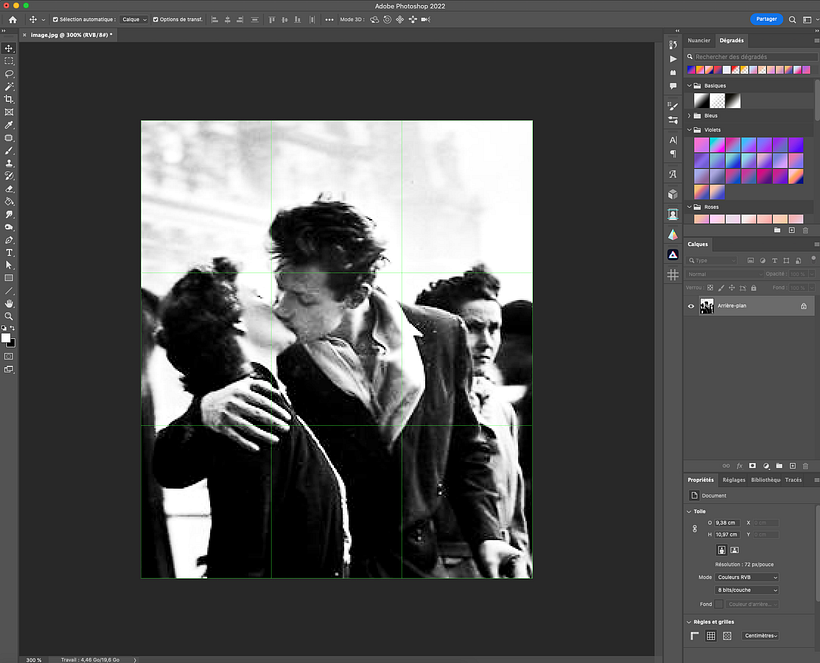820x663 pixels.
Task: Click the foreground color swatch
Action: pos(7,338)
